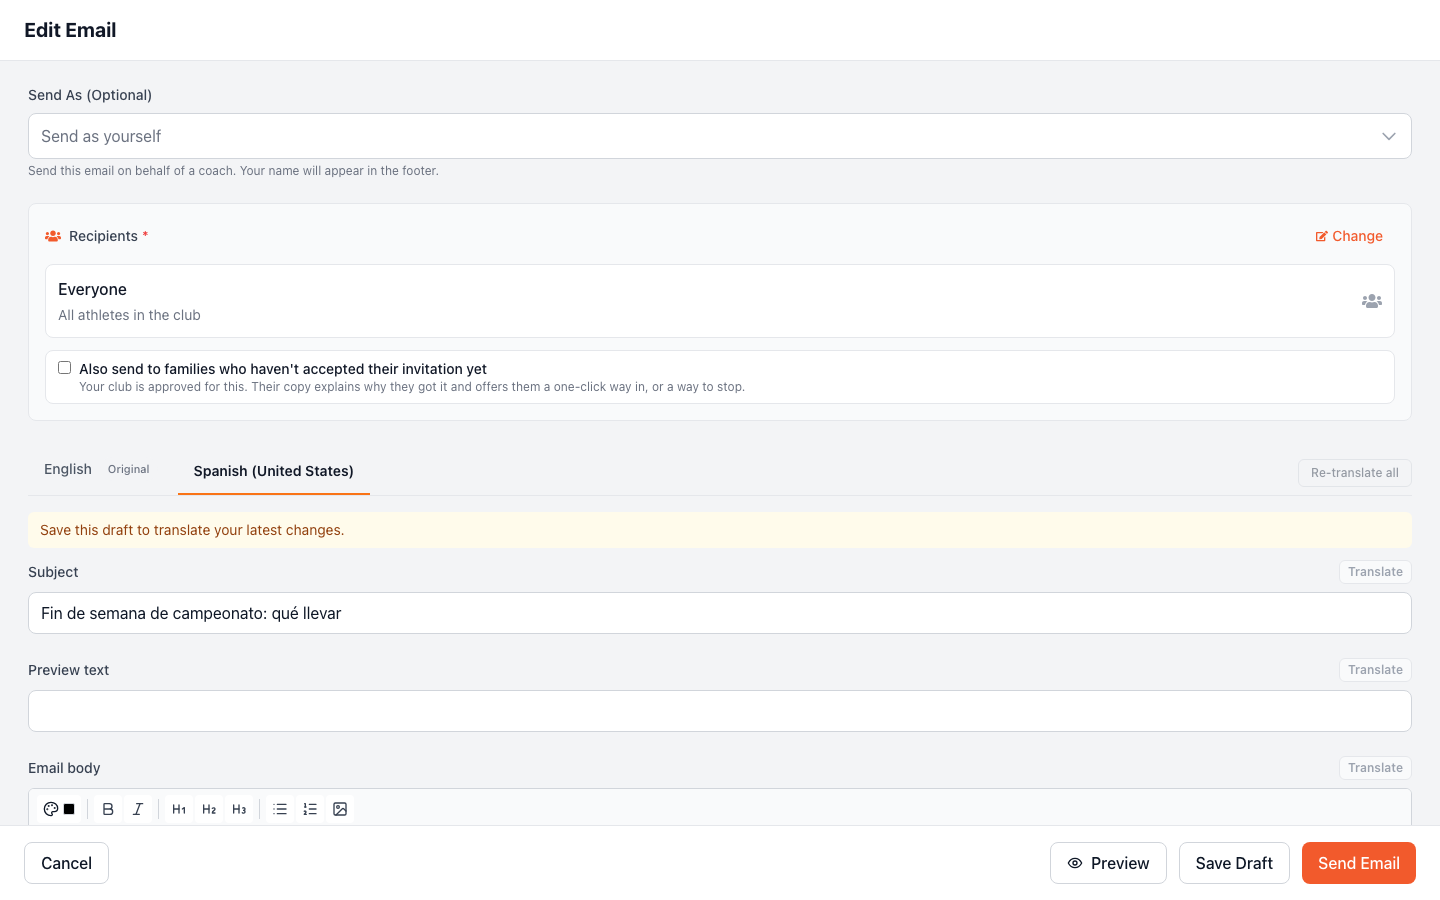The width and height of the screenshot is (1440, 900).
Task: Save the email as draft
Action: (1234, 863)
